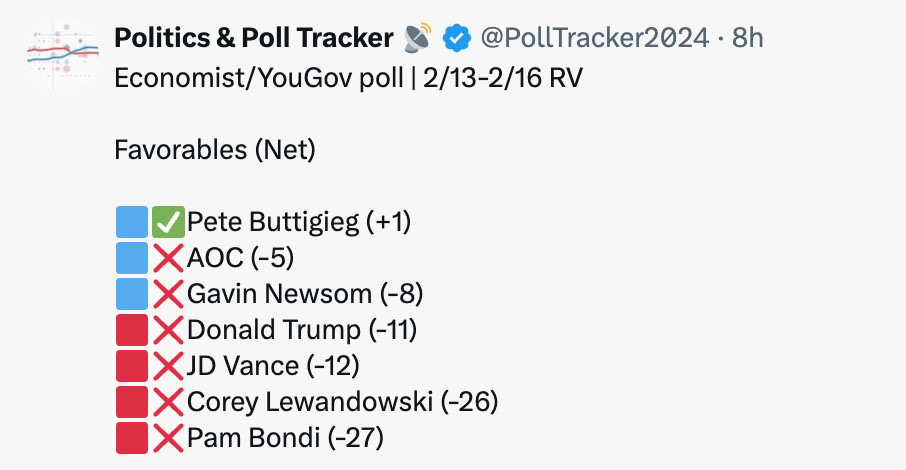Click the blue verified badge icon
This screenshot has height=470, width=906.
click(457, 39)
